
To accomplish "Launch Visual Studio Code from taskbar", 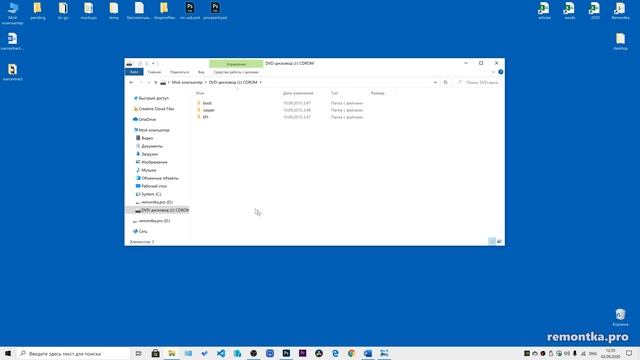I will [221, 353].
